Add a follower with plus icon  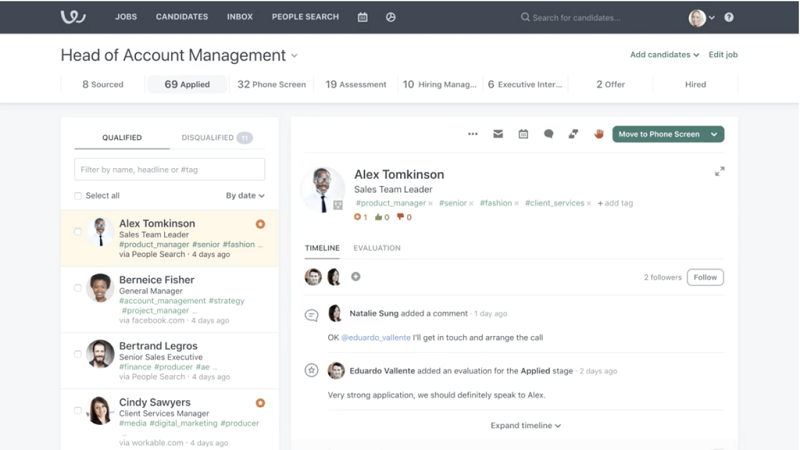click(356, 277)
